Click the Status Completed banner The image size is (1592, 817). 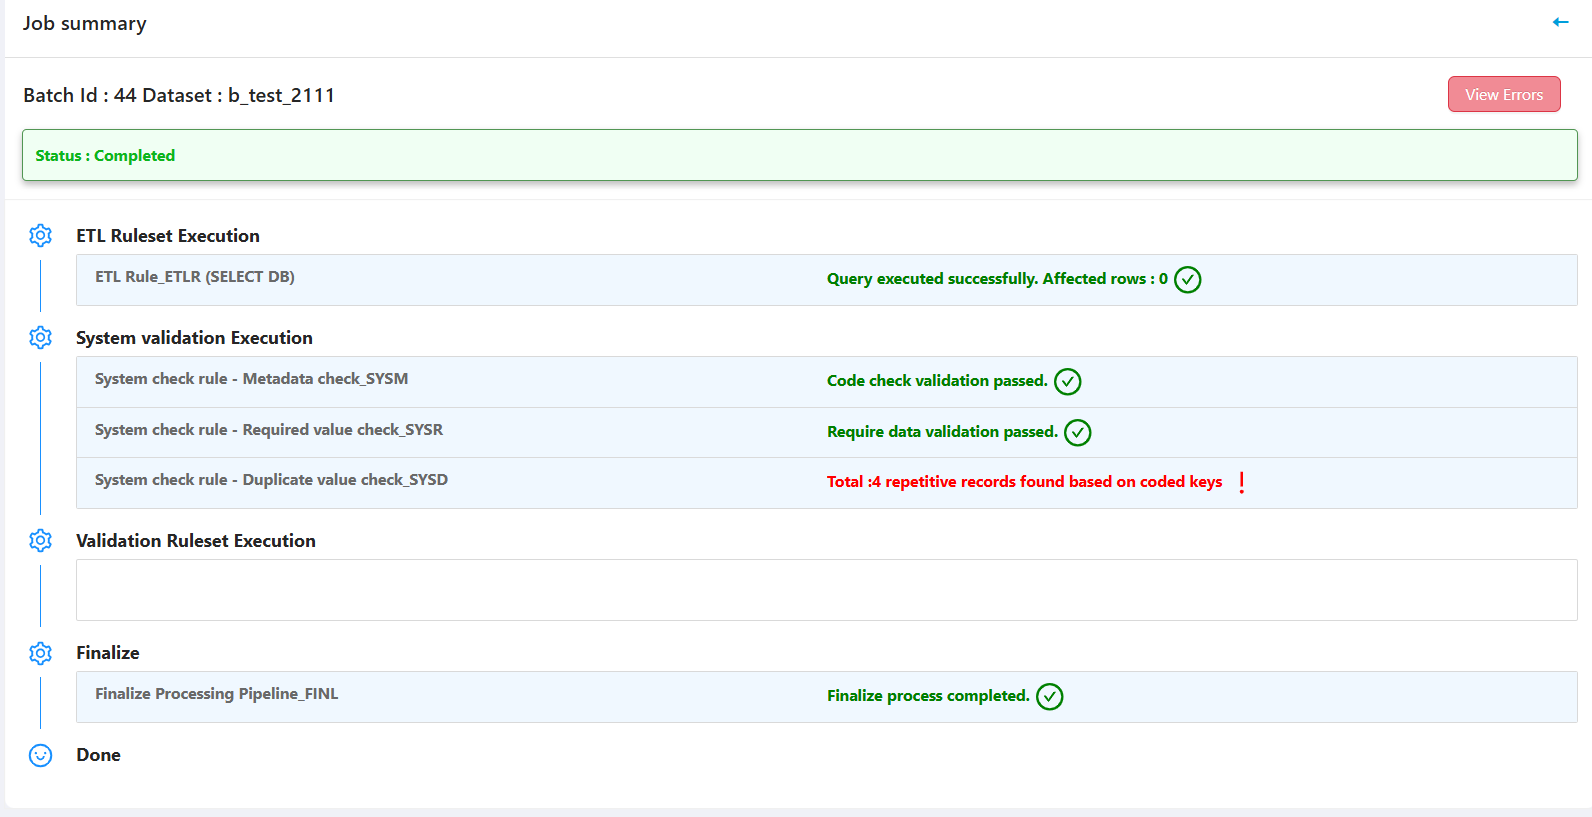pos(799,155)
